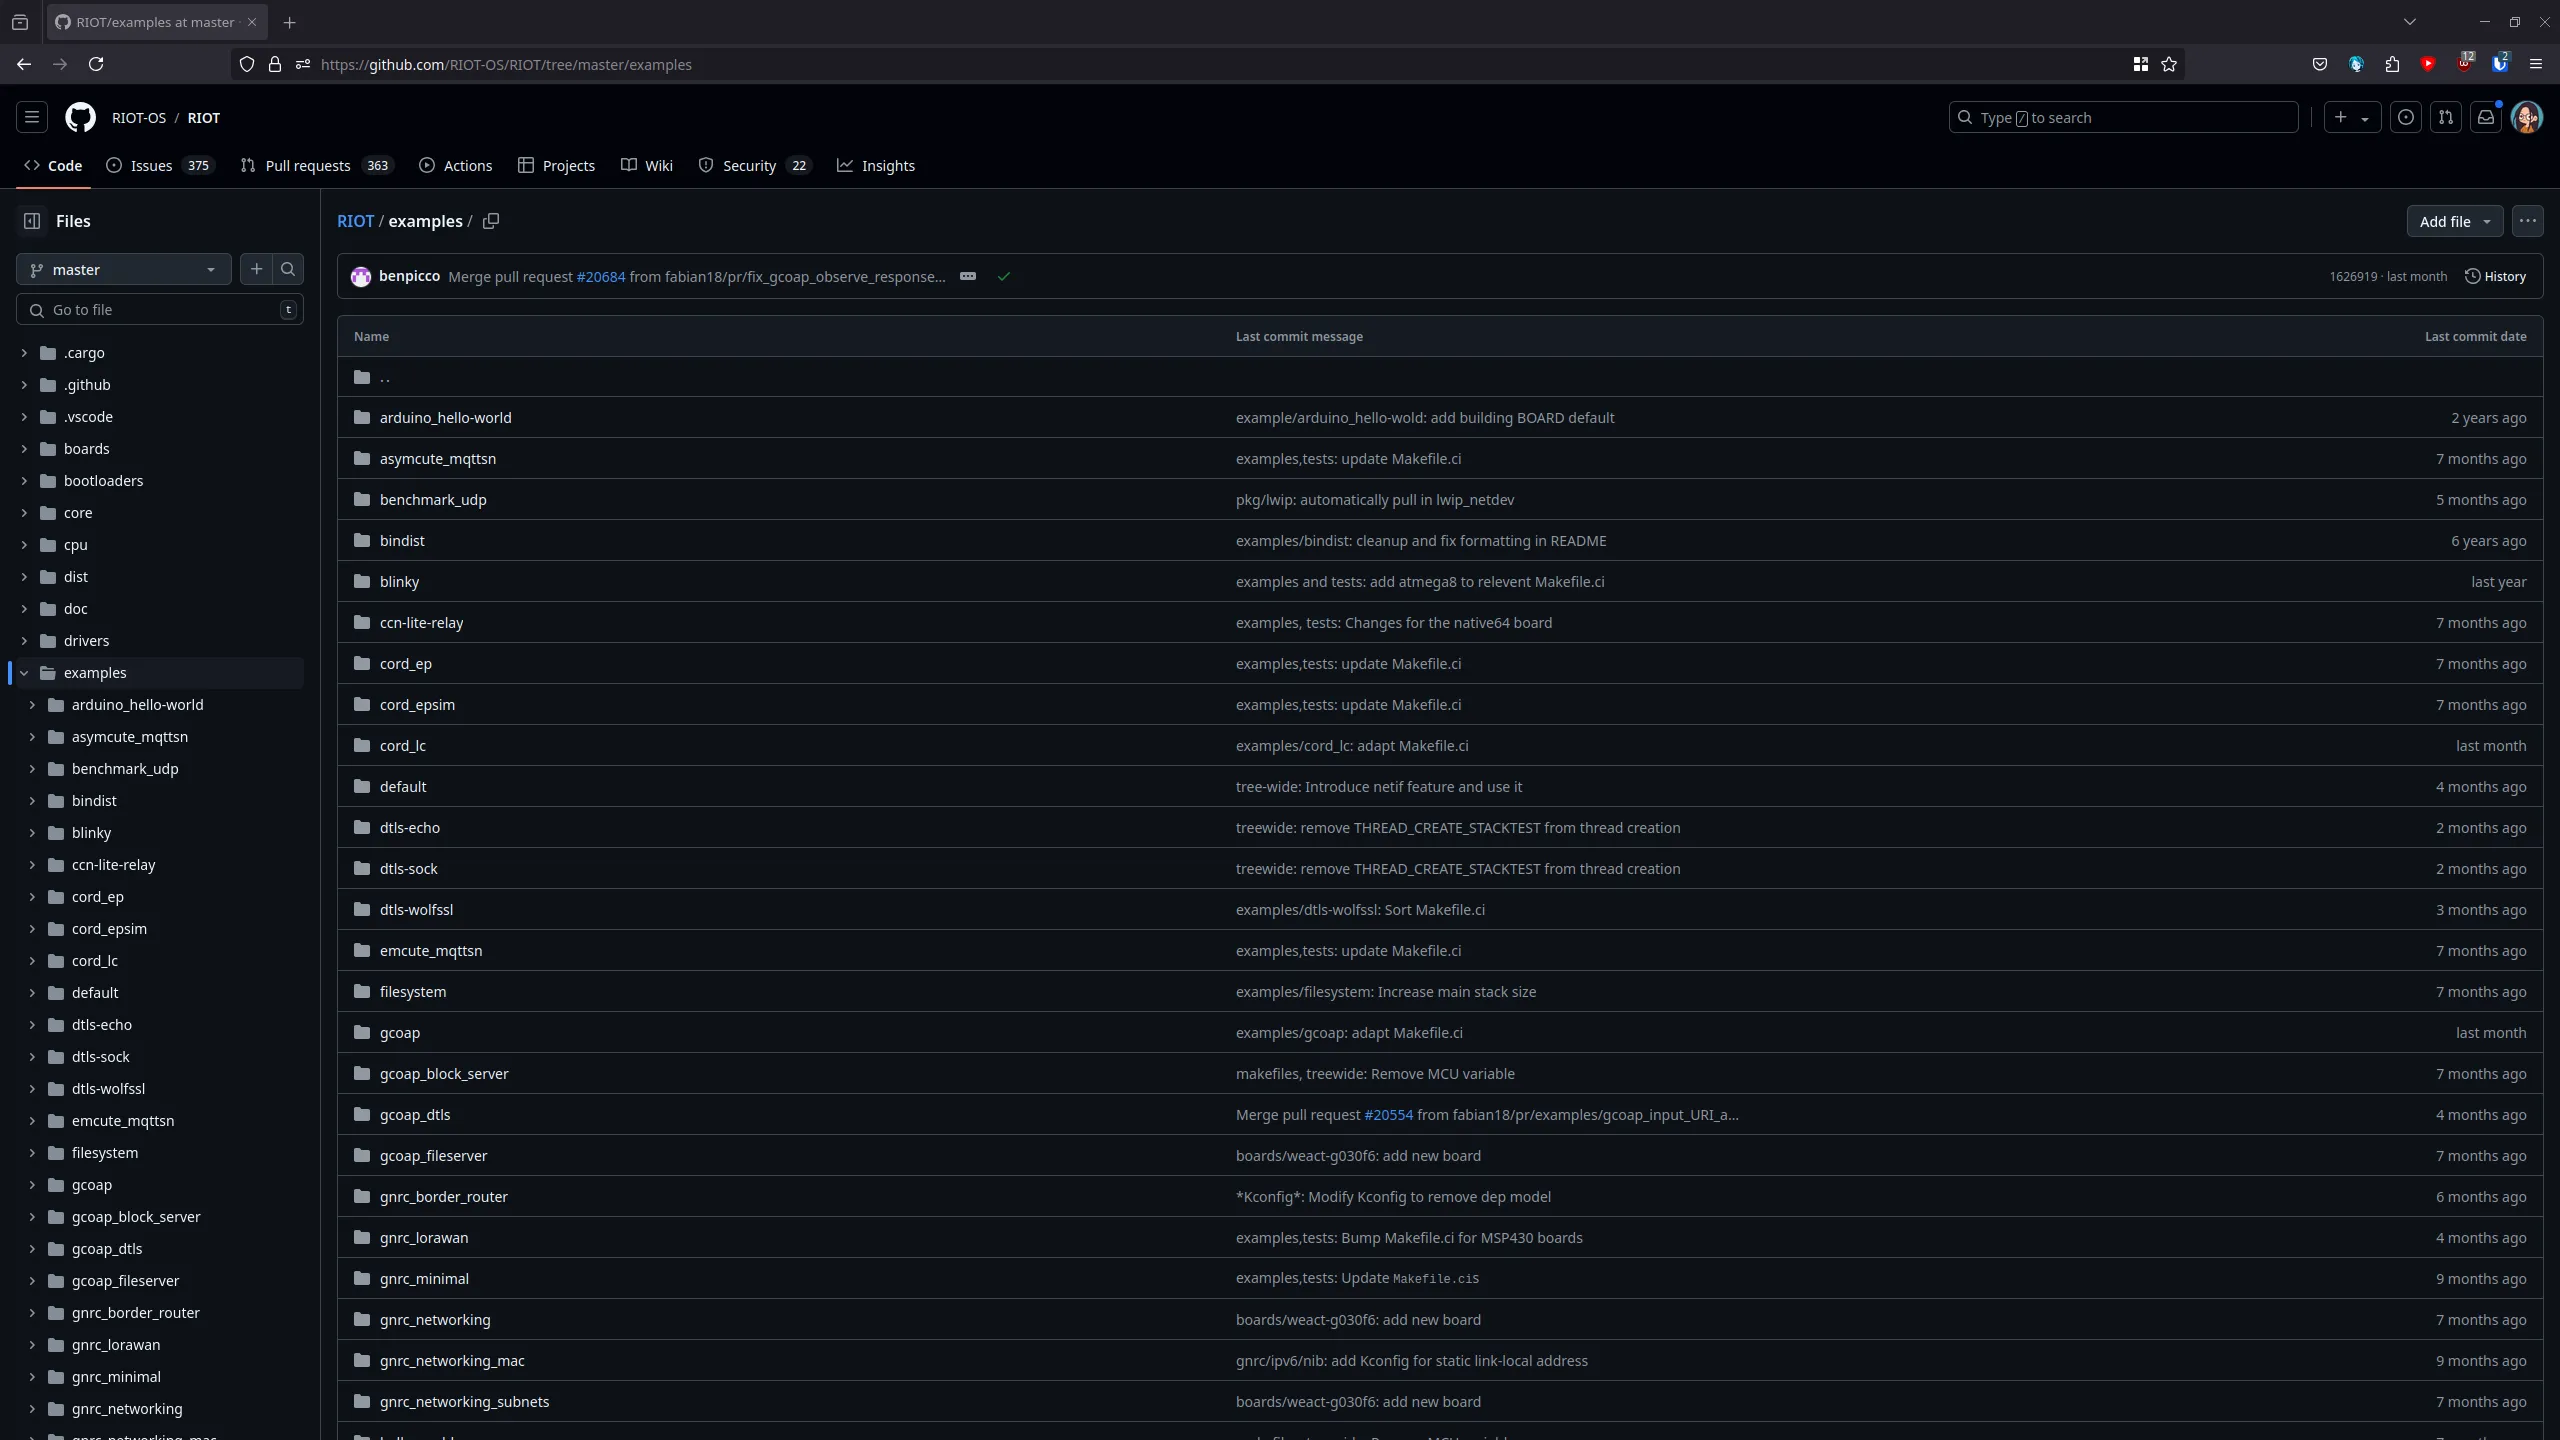Screen dimensions: 2560x1440
Task: Click the browser address bar URL
Action: click(x=506, y=64)
